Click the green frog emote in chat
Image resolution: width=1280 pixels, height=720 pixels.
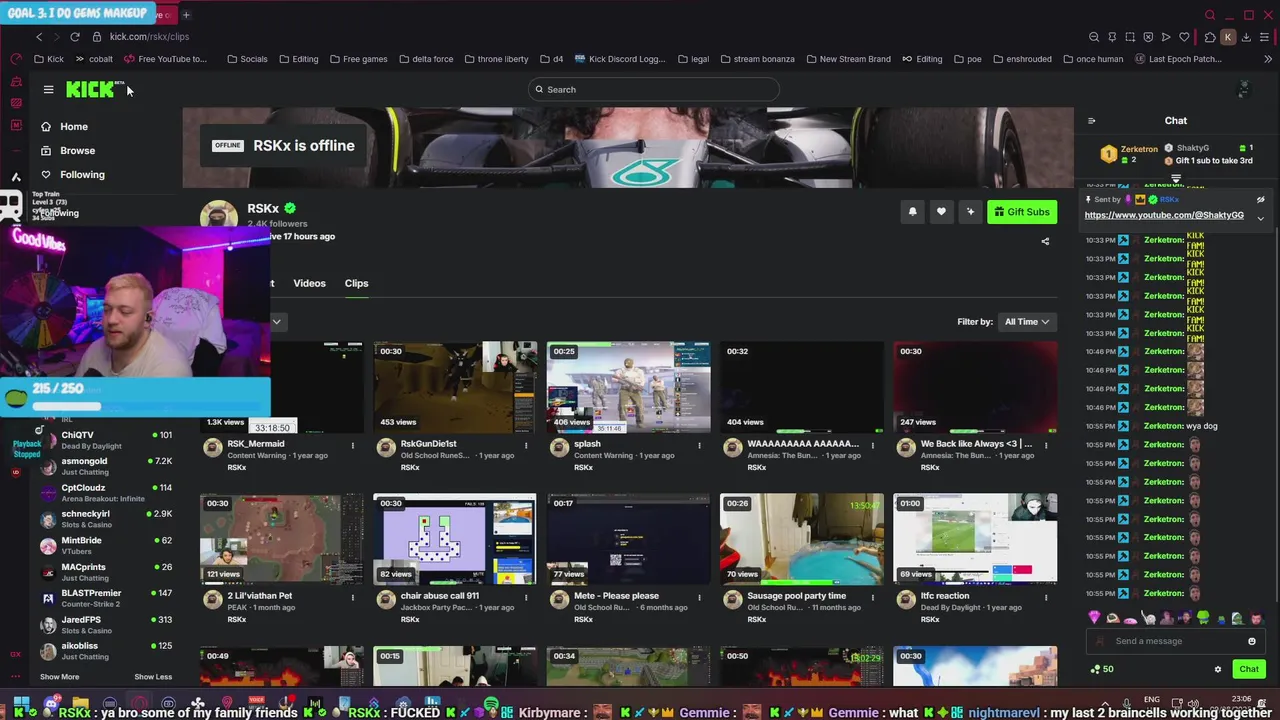point(1203,618)
